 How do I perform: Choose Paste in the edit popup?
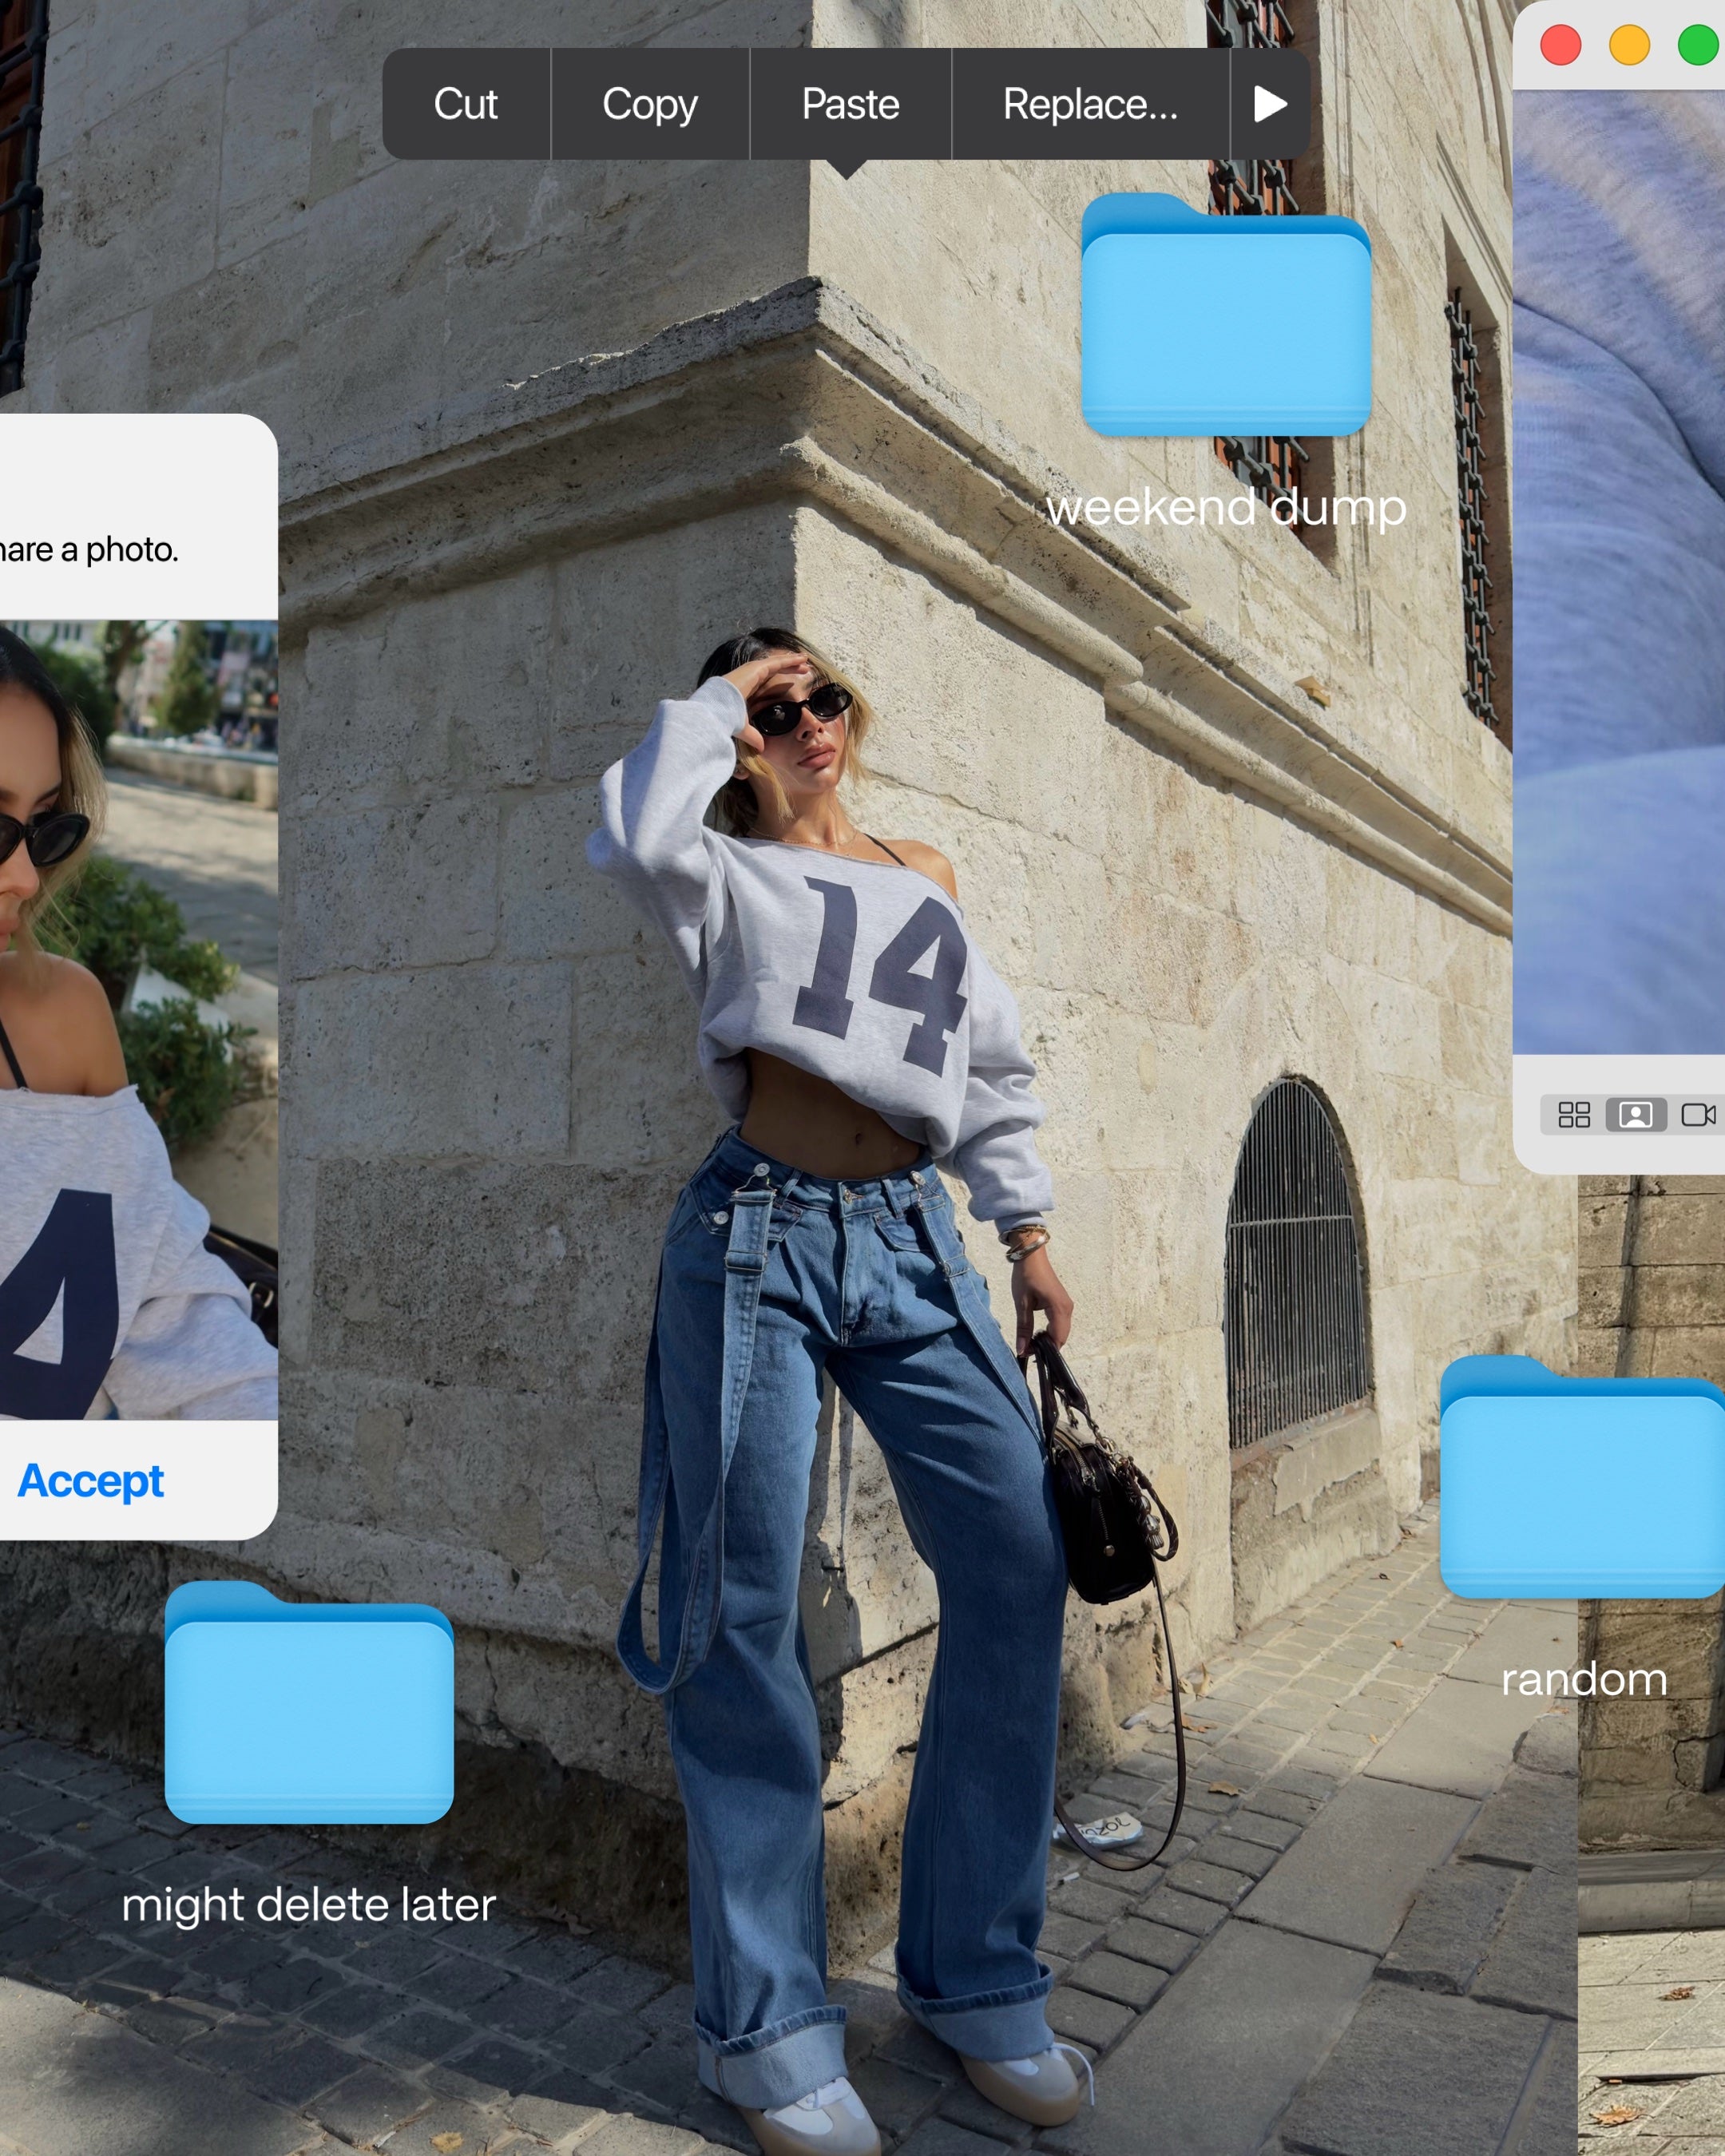pos(850,104)
